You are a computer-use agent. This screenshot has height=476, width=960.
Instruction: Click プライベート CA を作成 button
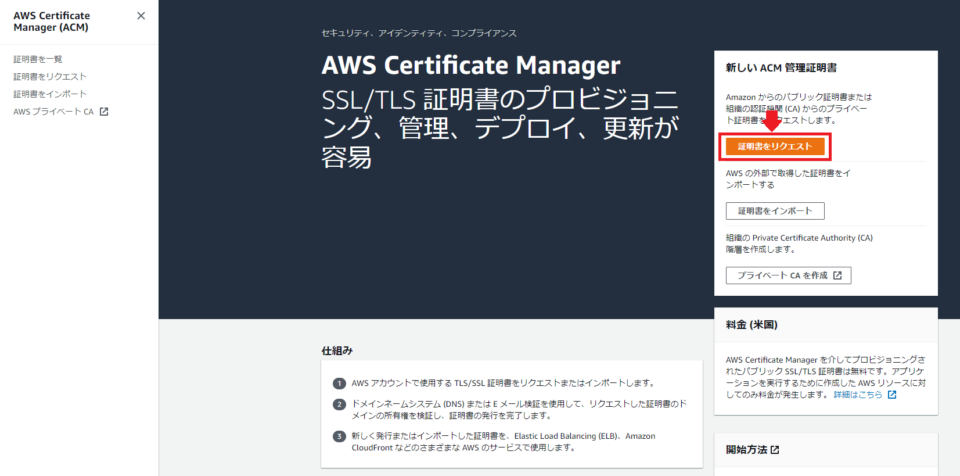click(789, 276)
